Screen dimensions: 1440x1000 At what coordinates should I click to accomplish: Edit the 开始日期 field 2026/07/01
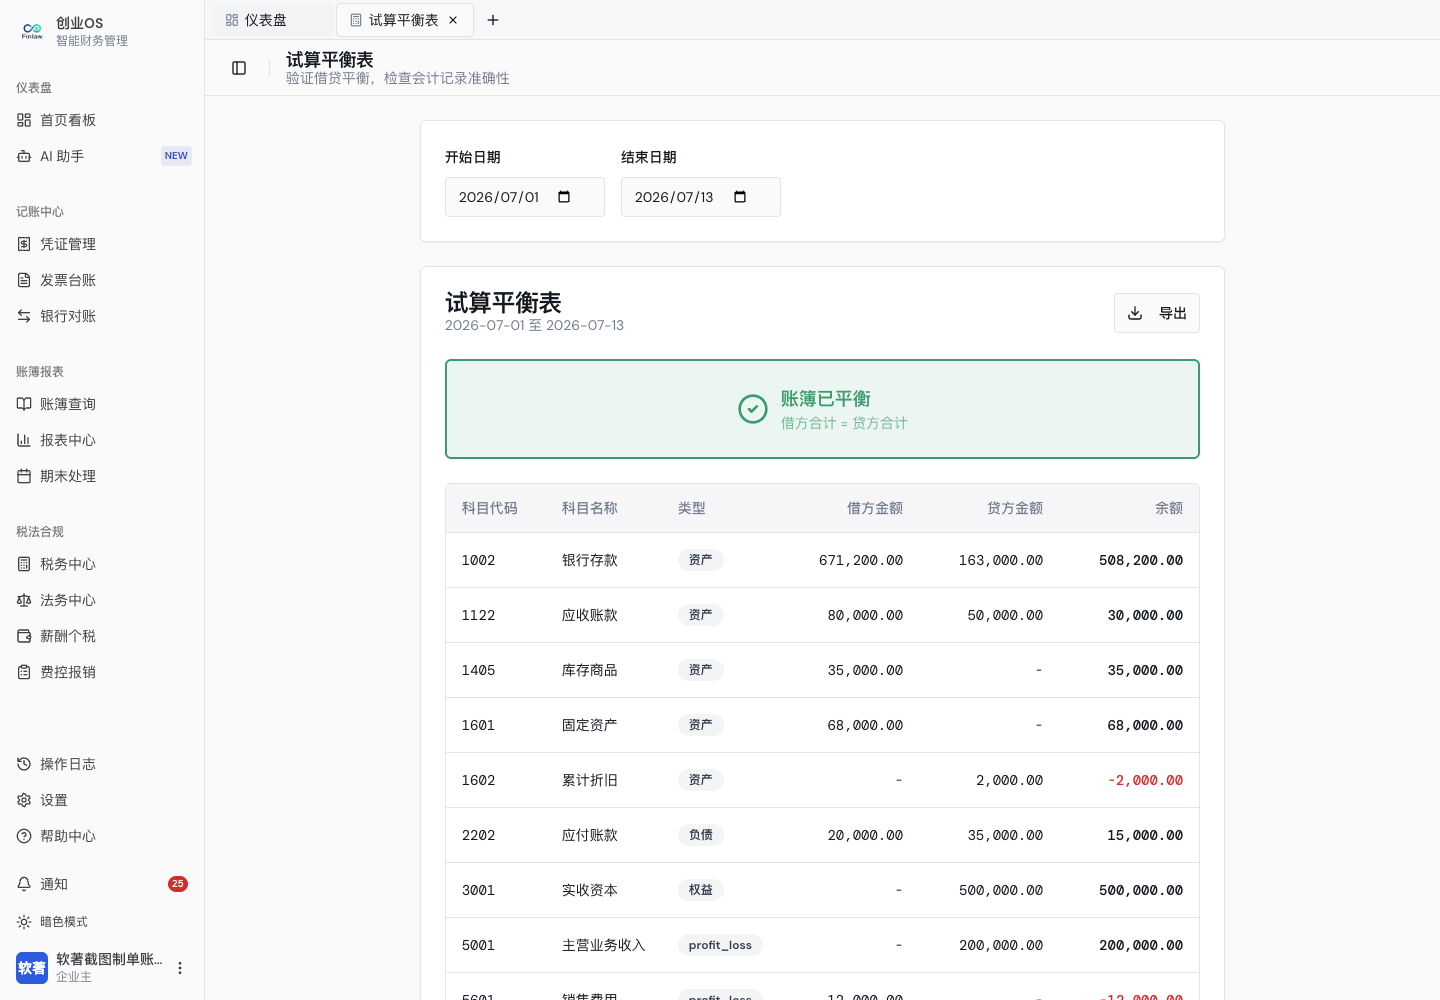pos(525,197)
